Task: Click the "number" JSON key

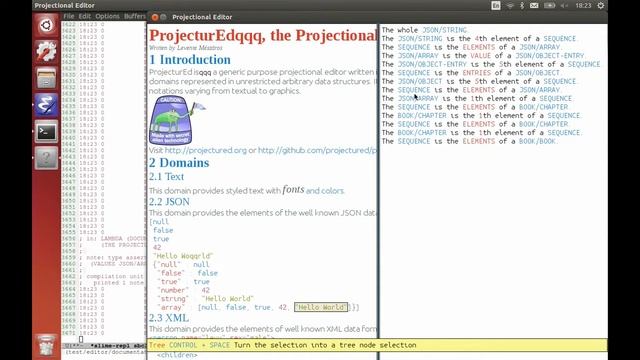Action: (173, 290)
